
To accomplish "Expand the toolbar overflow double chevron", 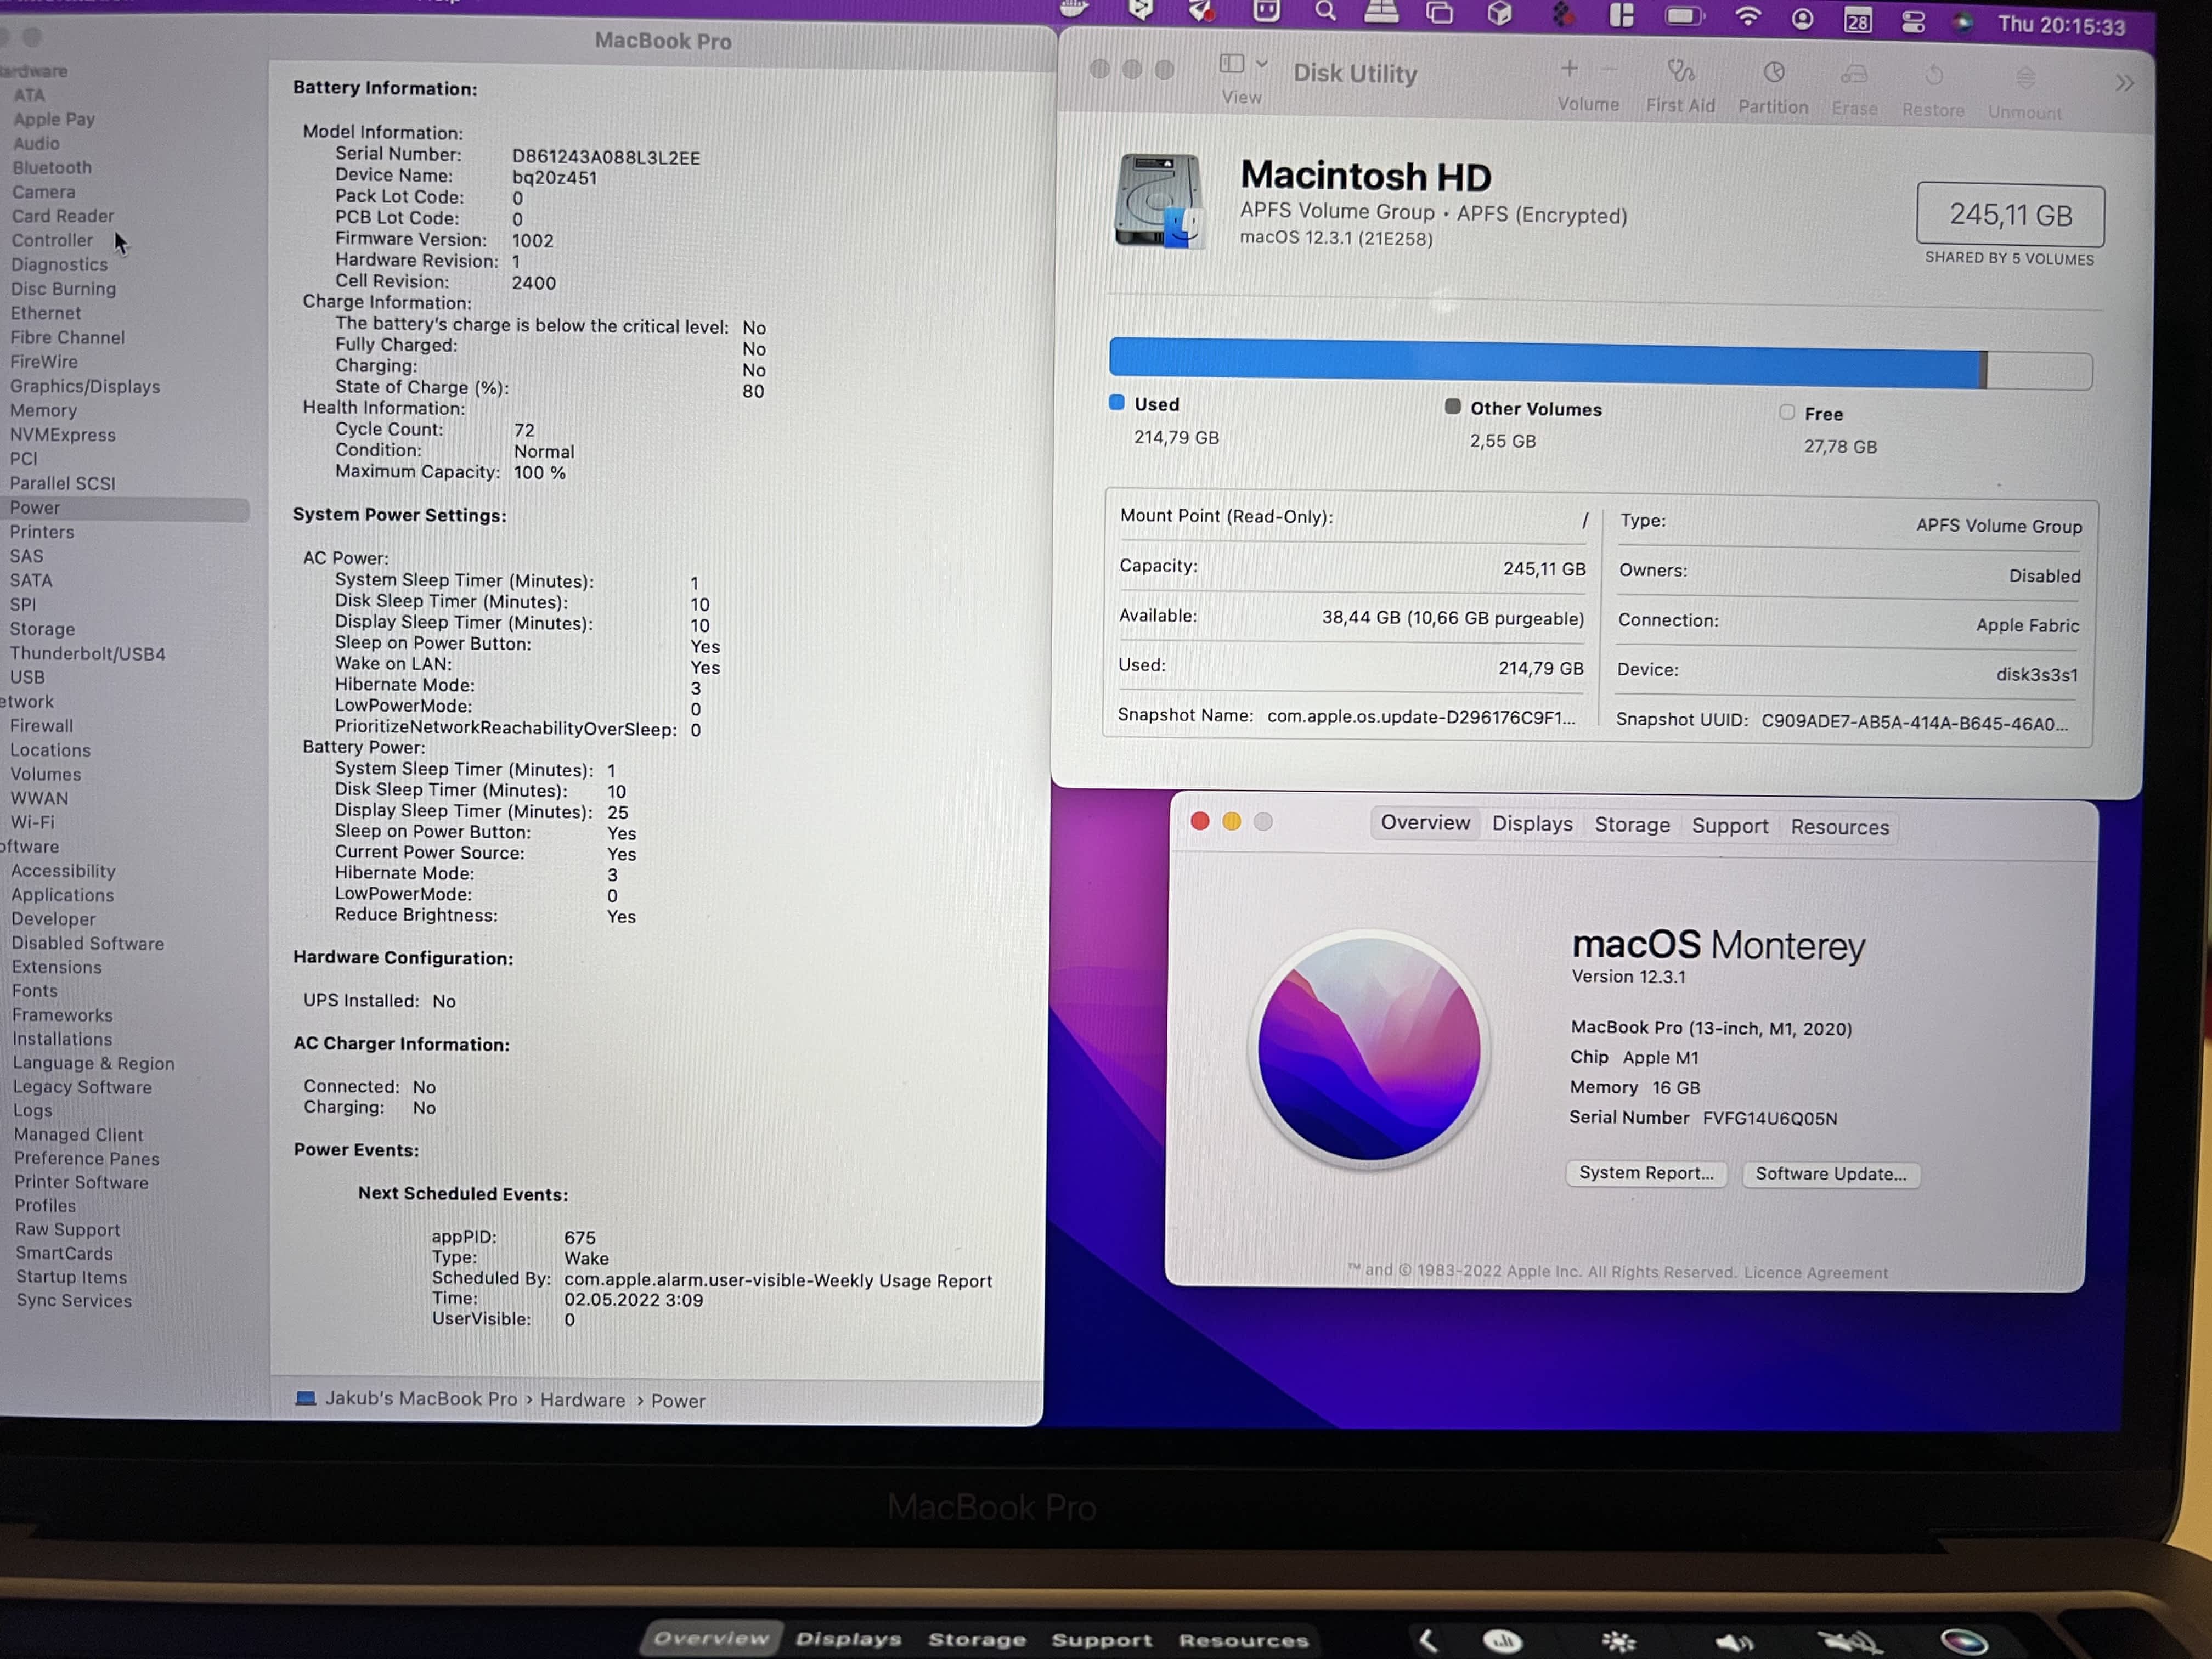I will [2124, 83].
